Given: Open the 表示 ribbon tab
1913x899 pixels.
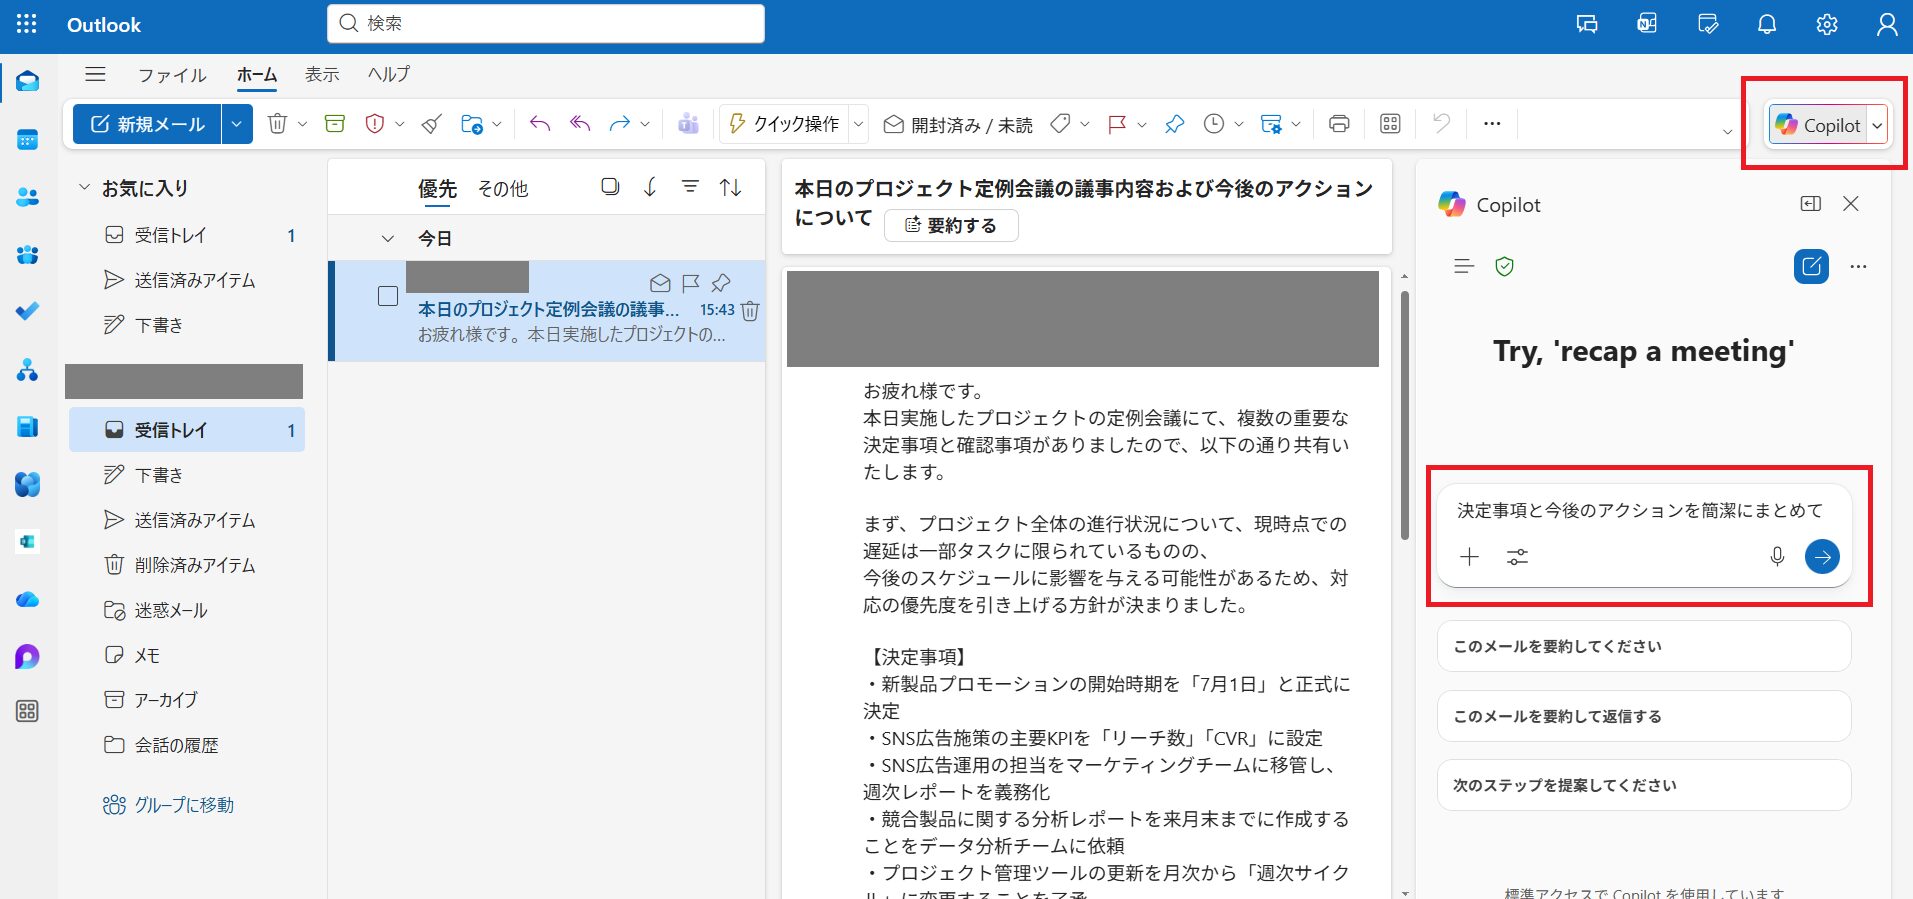Looking at the screenshot, I should tap(322, 75).
